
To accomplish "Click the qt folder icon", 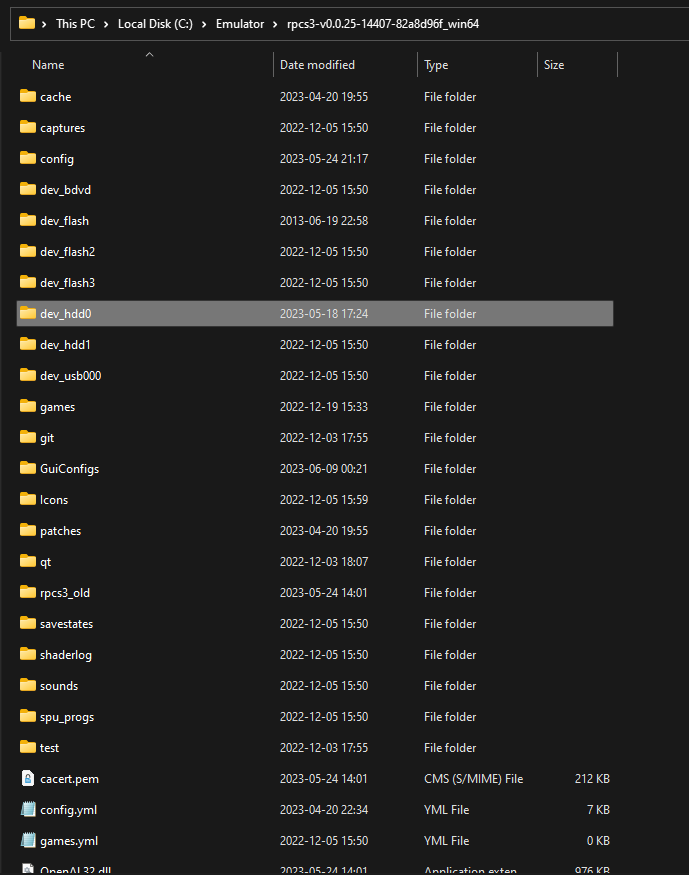I will pos(27,561).
